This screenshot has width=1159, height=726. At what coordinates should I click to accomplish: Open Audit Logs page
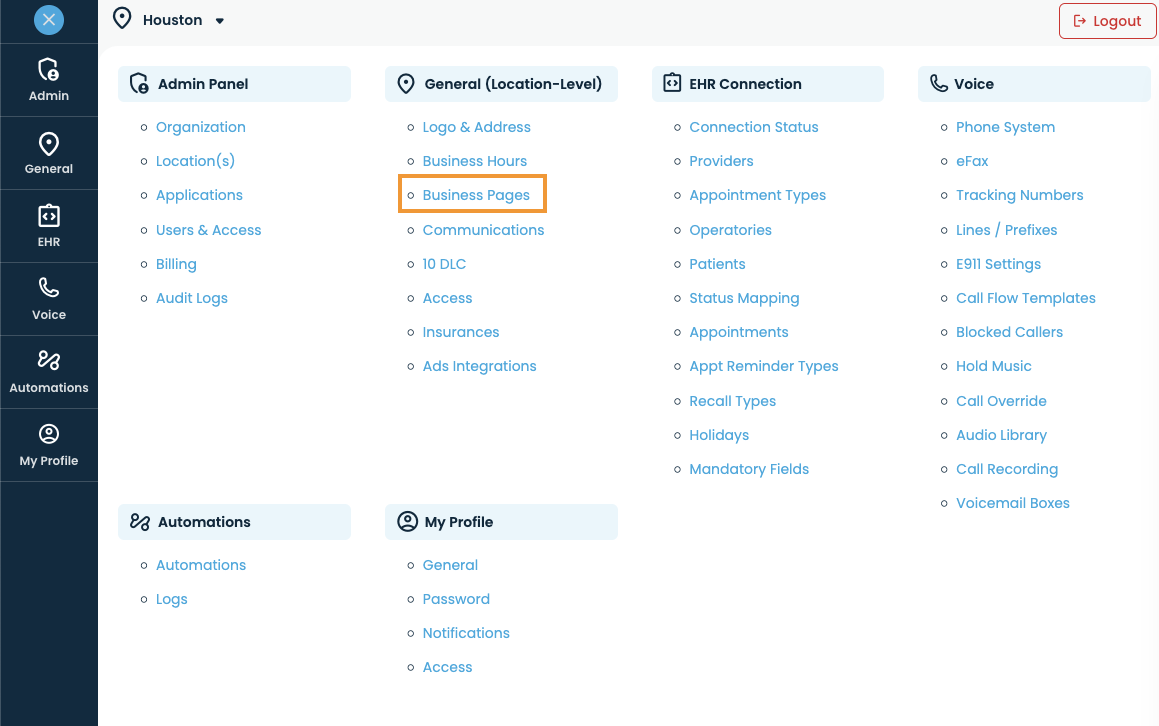[191, 298]
